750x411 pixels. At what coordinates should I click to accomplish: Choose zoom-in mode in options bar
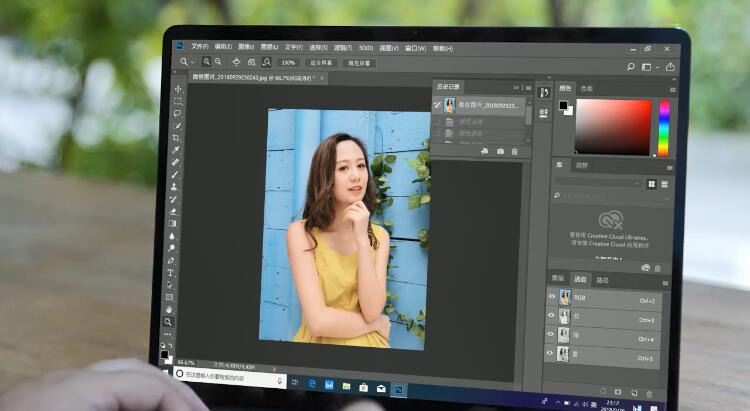207,62
